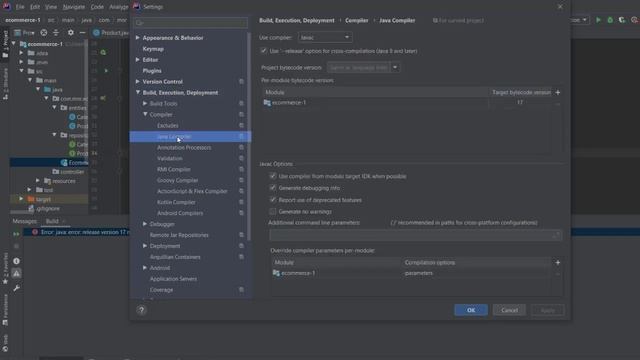Open the Edit menu
This screenshot has height=360, width=640.
point(35,7)
